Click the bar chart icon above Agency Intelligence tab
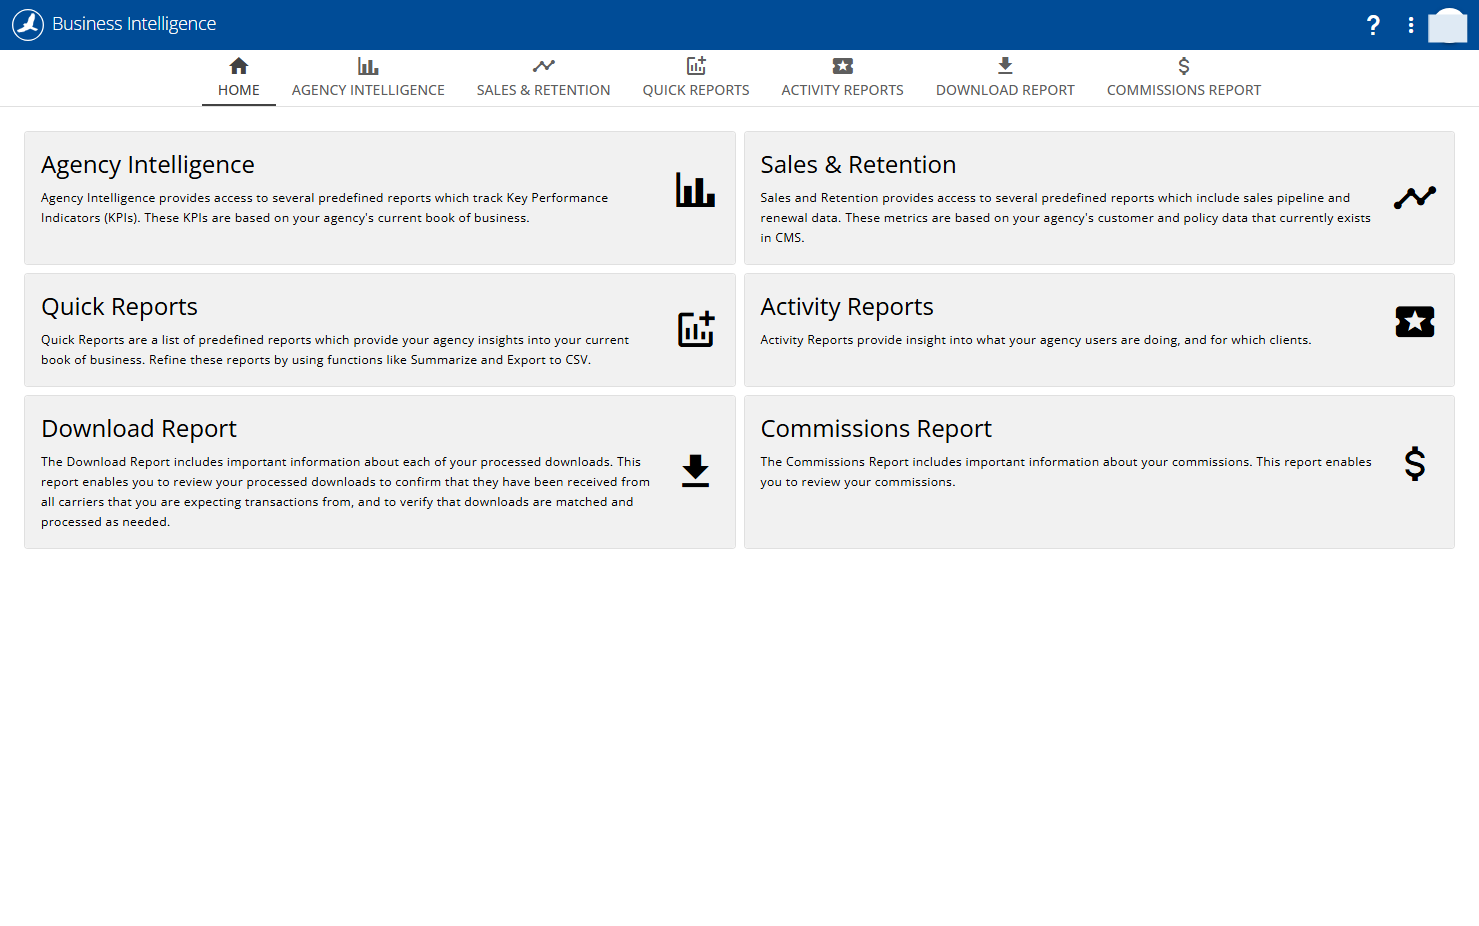1479x926 pixels. click(x=368, y=66)
